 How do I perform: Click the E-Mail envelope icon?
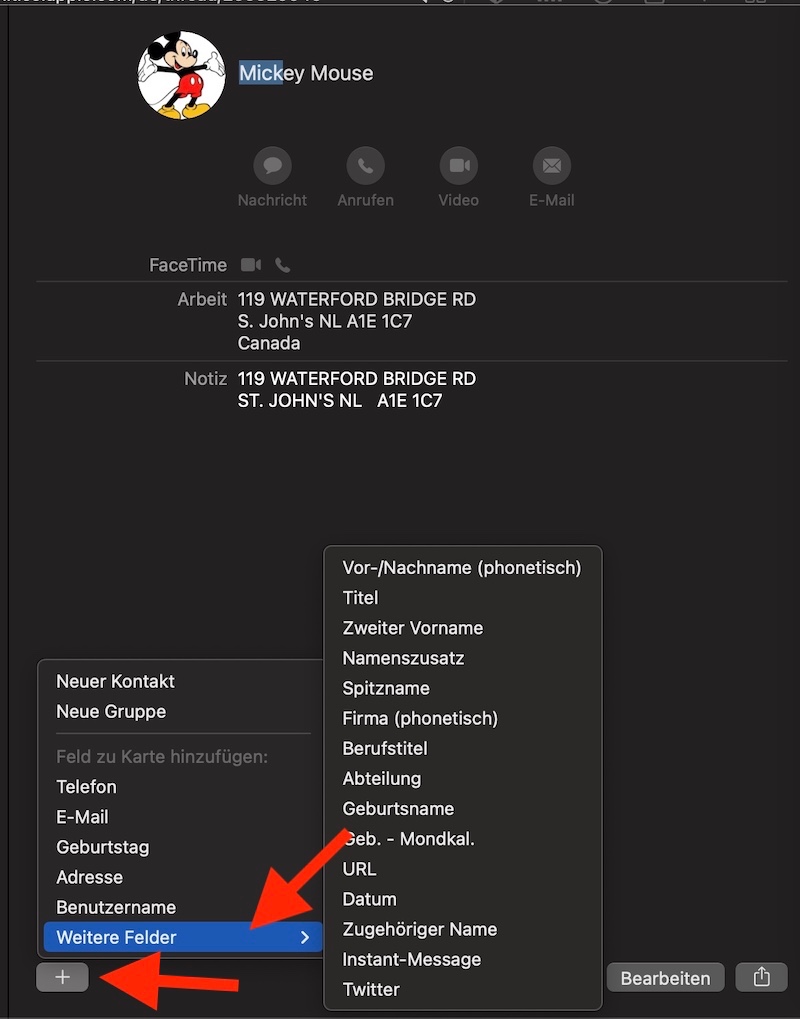click(551, 165)
